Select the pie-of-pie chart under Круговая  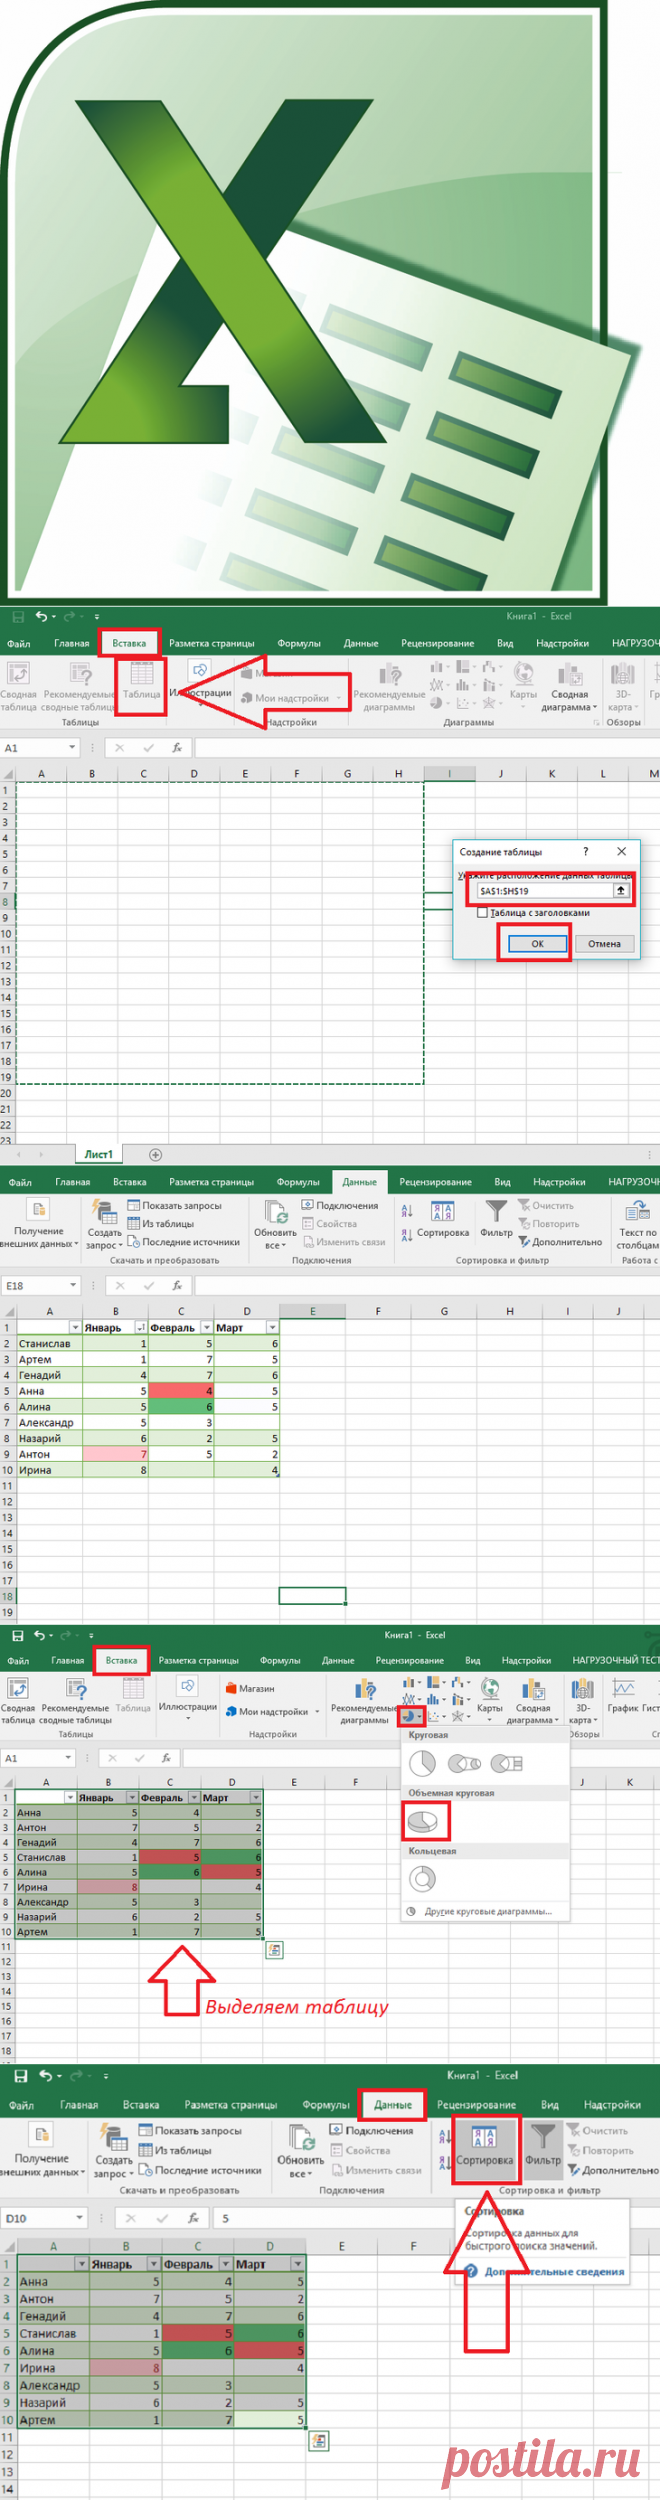(x=464, y=1763)
